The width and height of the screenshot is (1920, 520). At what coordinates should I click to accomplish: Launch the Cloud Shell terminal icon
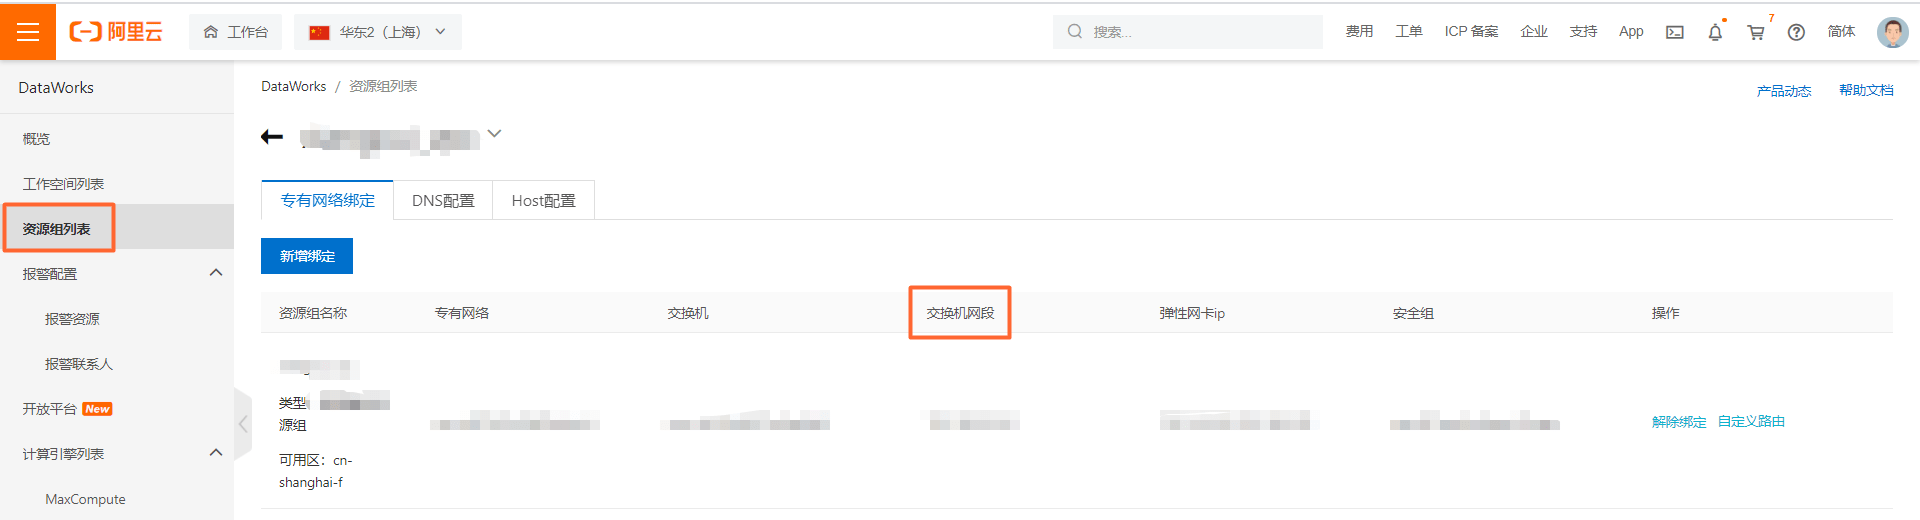[x=1675, y=32]
